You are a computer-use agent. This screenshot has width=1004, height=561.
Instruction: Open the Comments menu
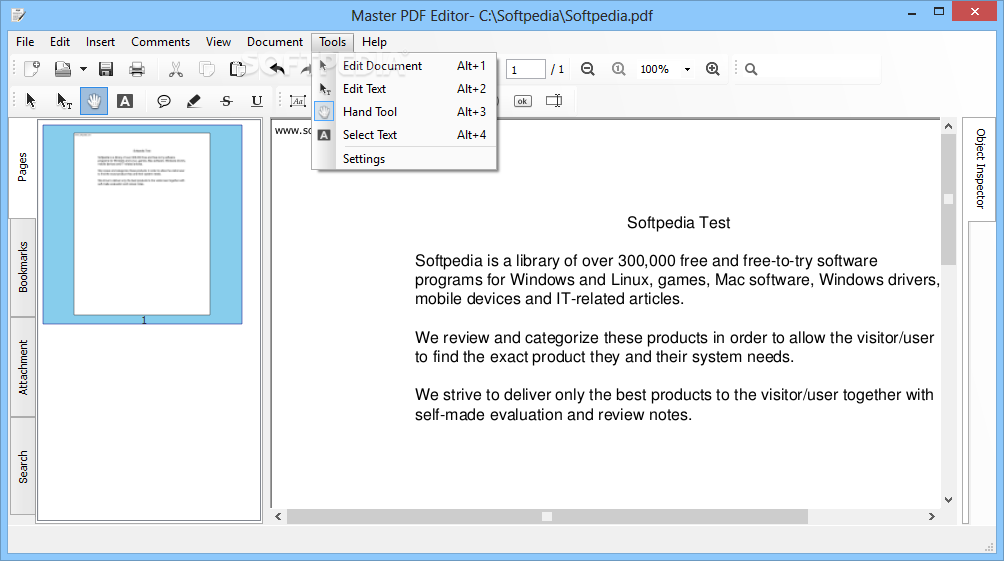click(160, 42)
